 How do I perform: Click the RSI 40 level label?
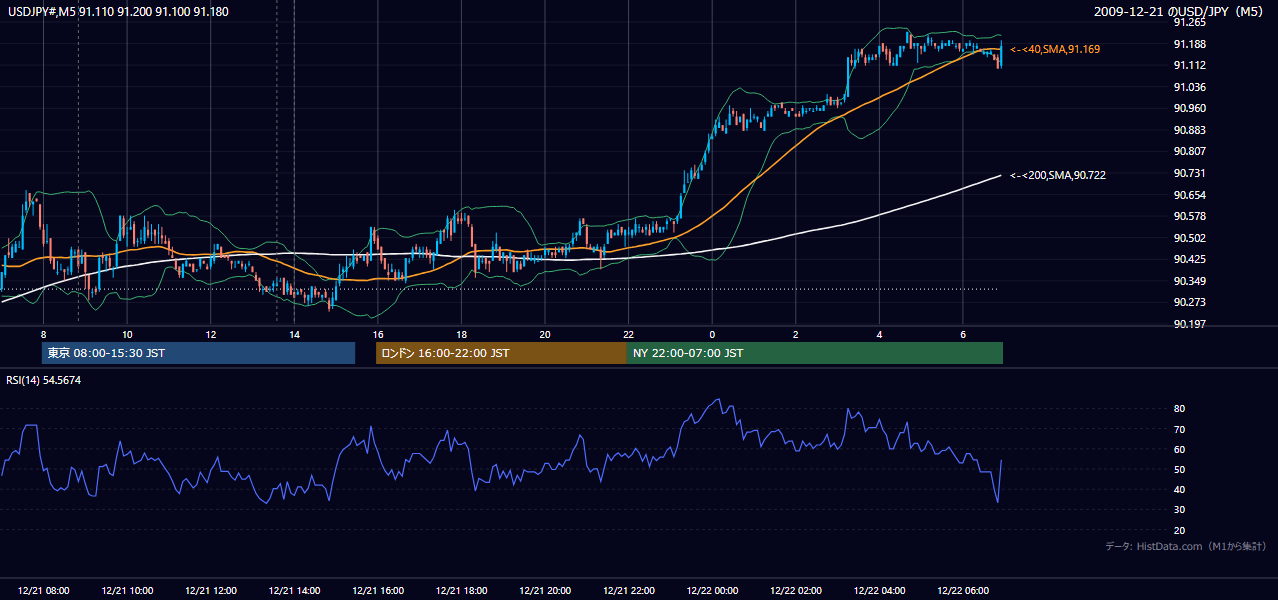1180,489
